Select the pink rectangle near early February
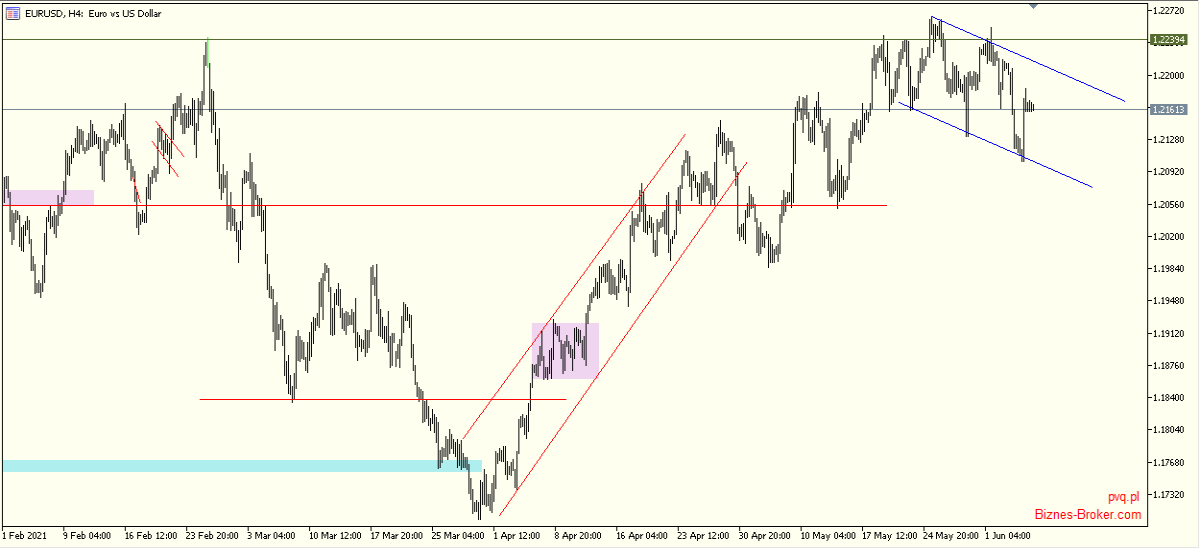 click(49, 197)
